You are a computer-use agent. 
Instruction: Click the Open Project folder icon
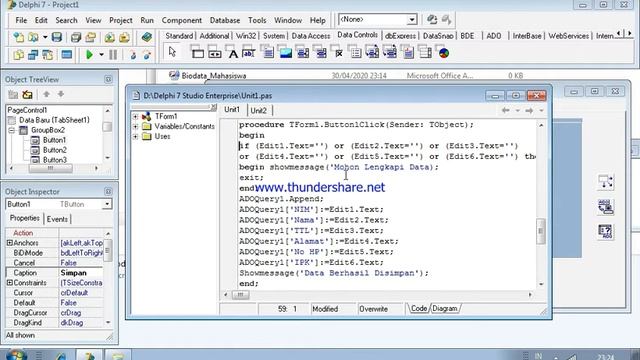point(90,38)
